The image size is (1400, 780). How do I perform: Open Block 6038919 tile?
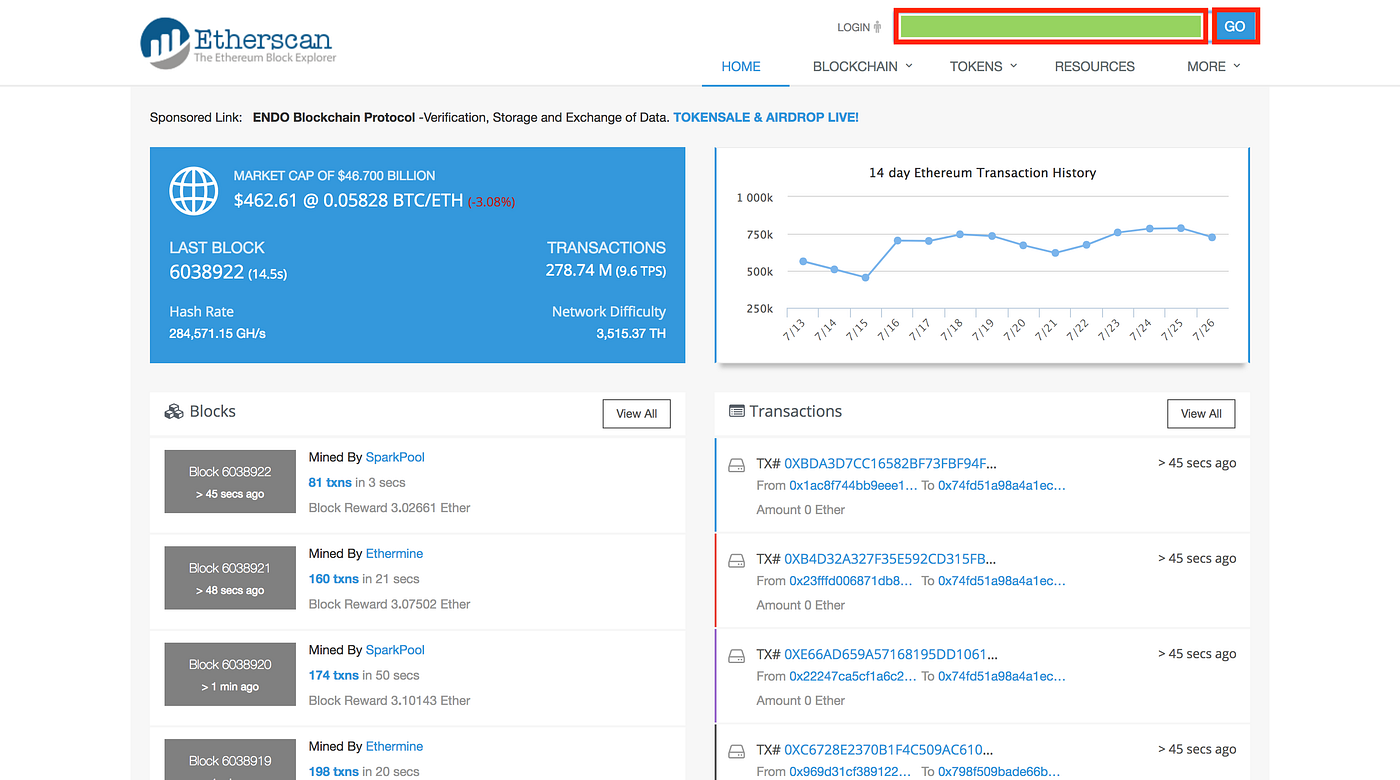[230, 760]
